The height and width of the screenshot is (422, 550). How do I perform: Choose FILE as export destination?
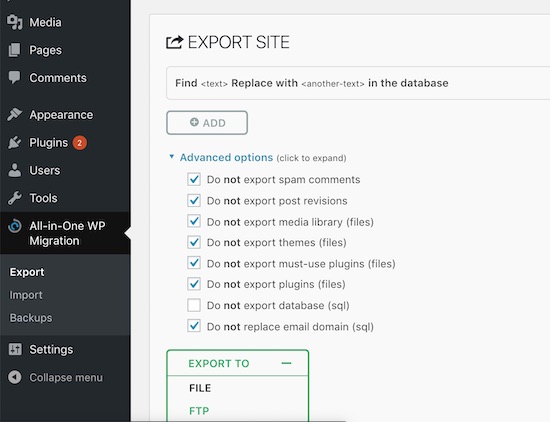pyautogui.click(x=200, y=388)
